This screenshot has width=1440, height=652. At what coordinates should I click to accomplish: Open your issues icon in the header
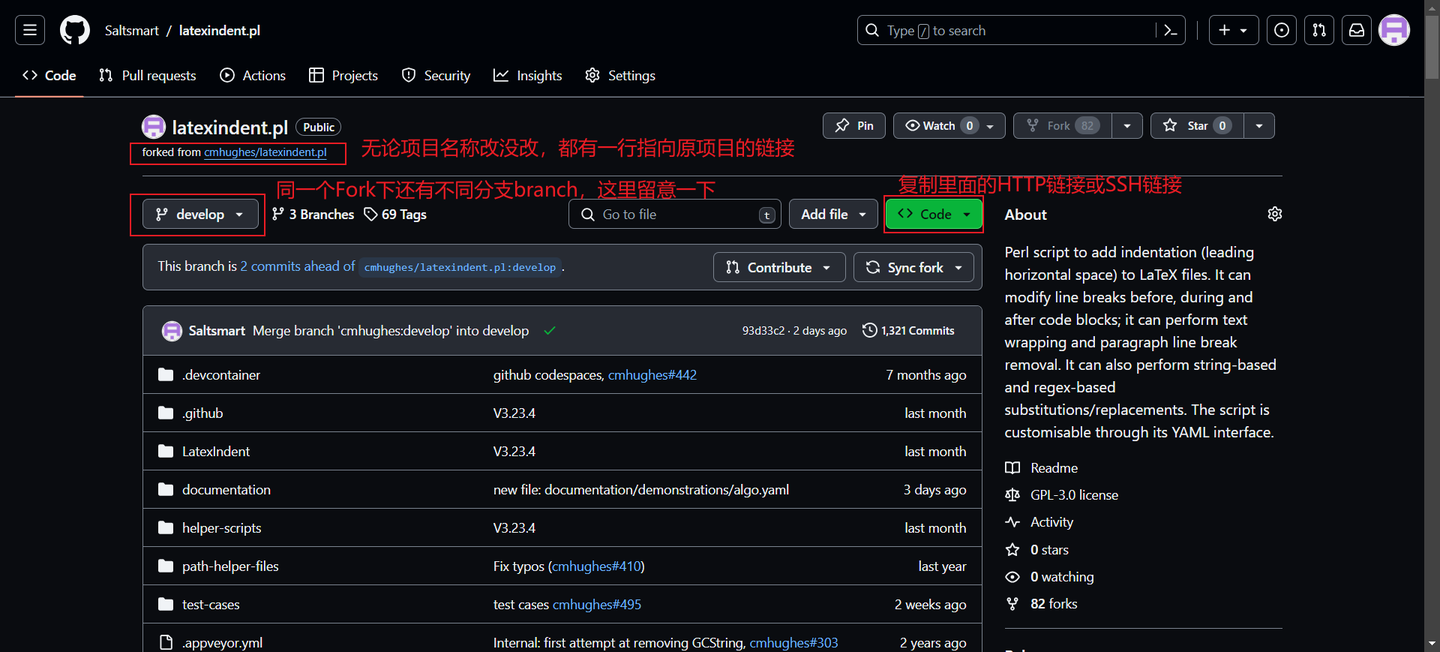[x=1281, y=30]
